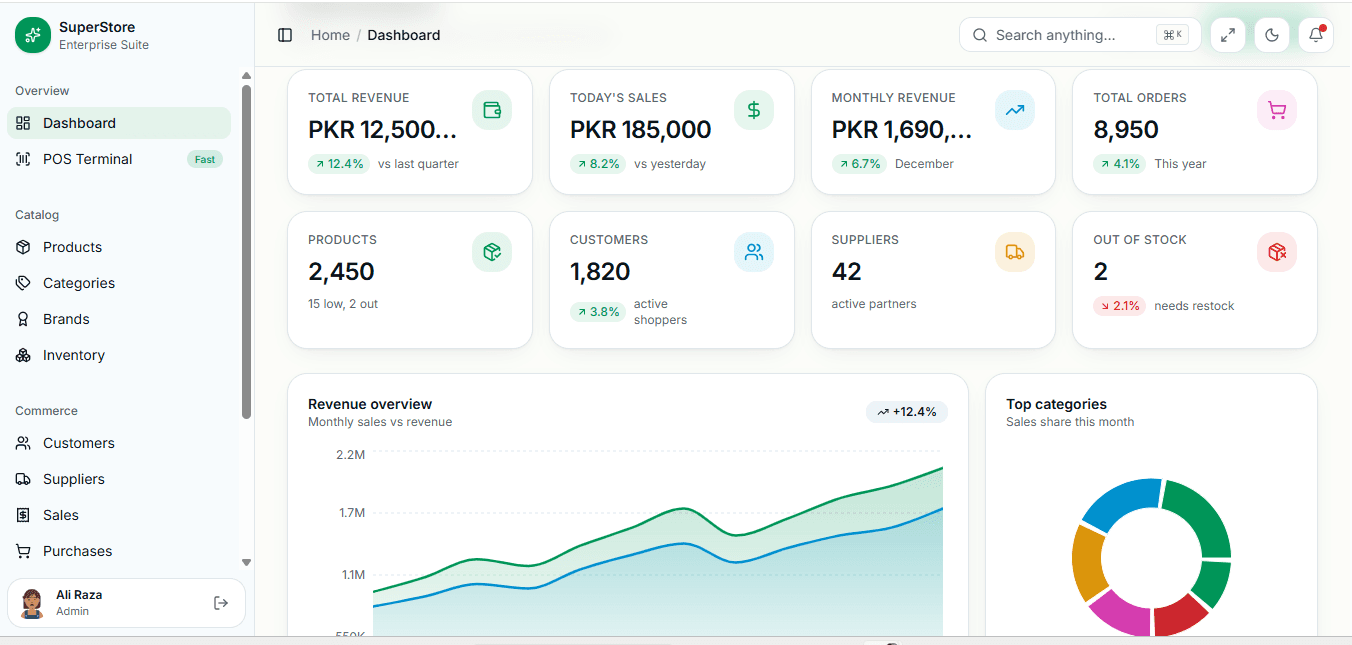The height and width of the screenshot is (645, 1352).
Task: Click the 'active partners' text
Action: (874, 304)
